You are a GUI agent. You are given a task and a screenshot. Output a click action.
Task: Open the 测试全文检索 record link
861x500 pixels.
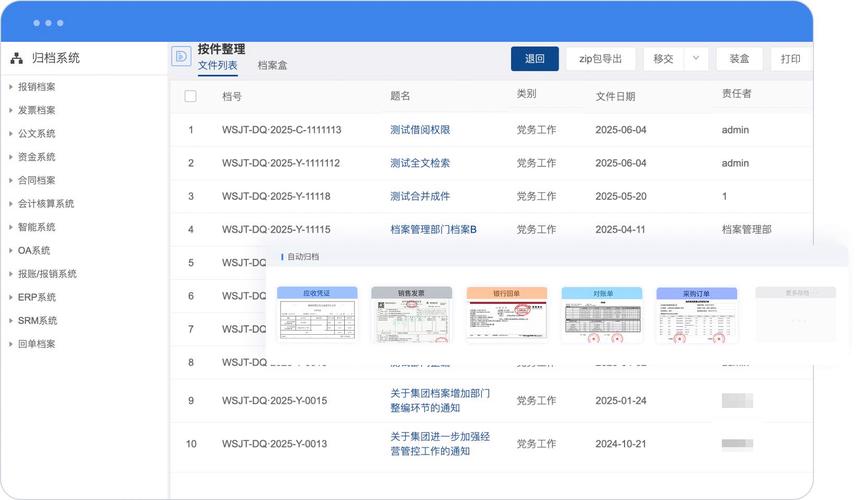click(420, 163)
